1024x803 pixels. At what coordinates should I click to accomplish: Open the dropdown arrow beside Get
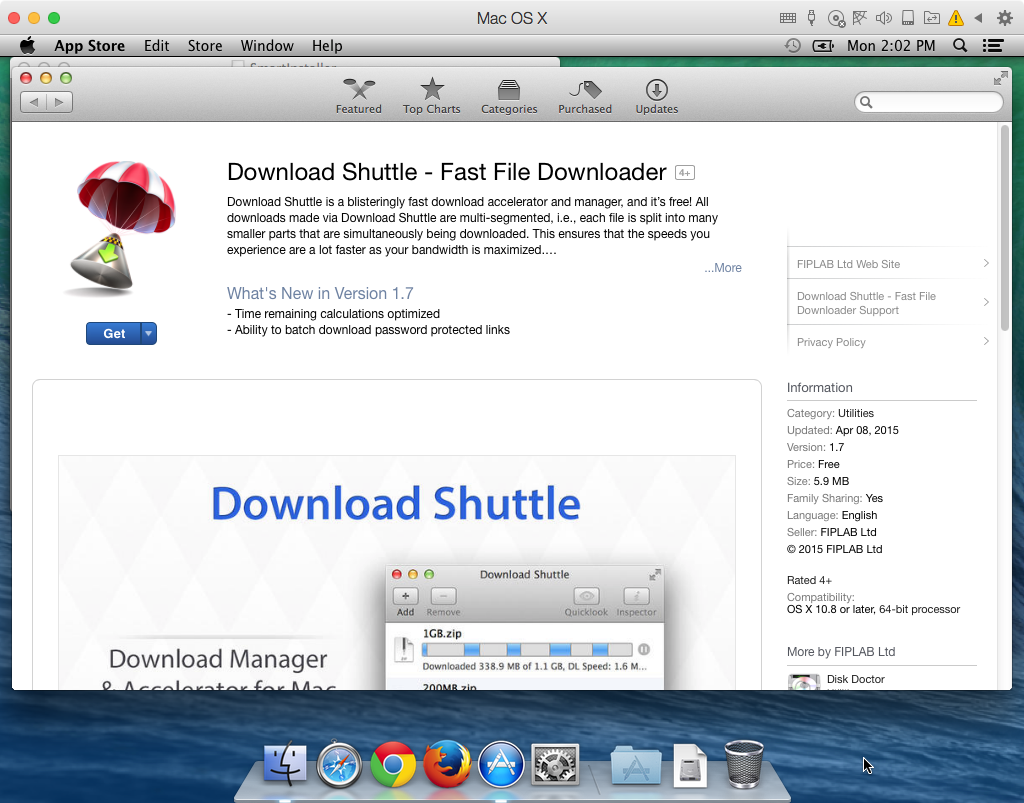point(149,334)
